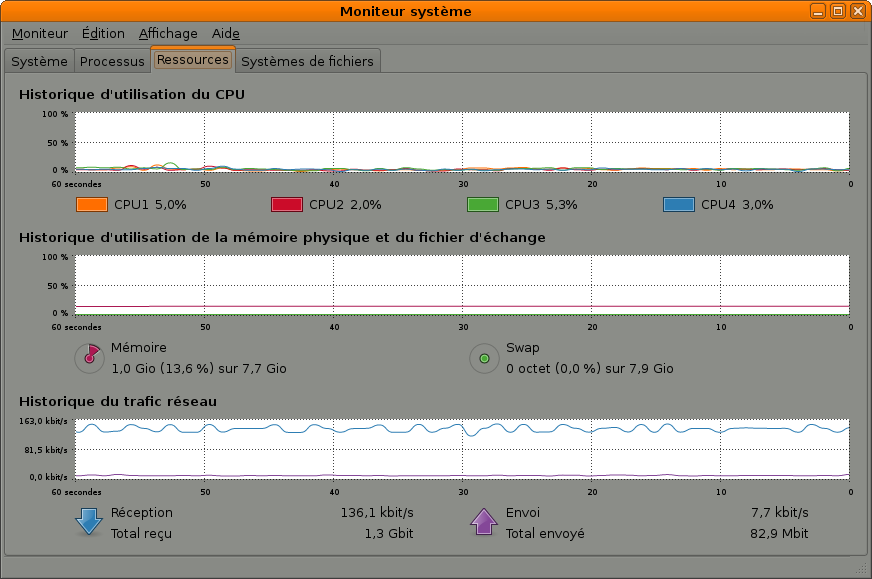Click the Swap pie color icon
The image size is (872, 579).
(x=484, y=358)
